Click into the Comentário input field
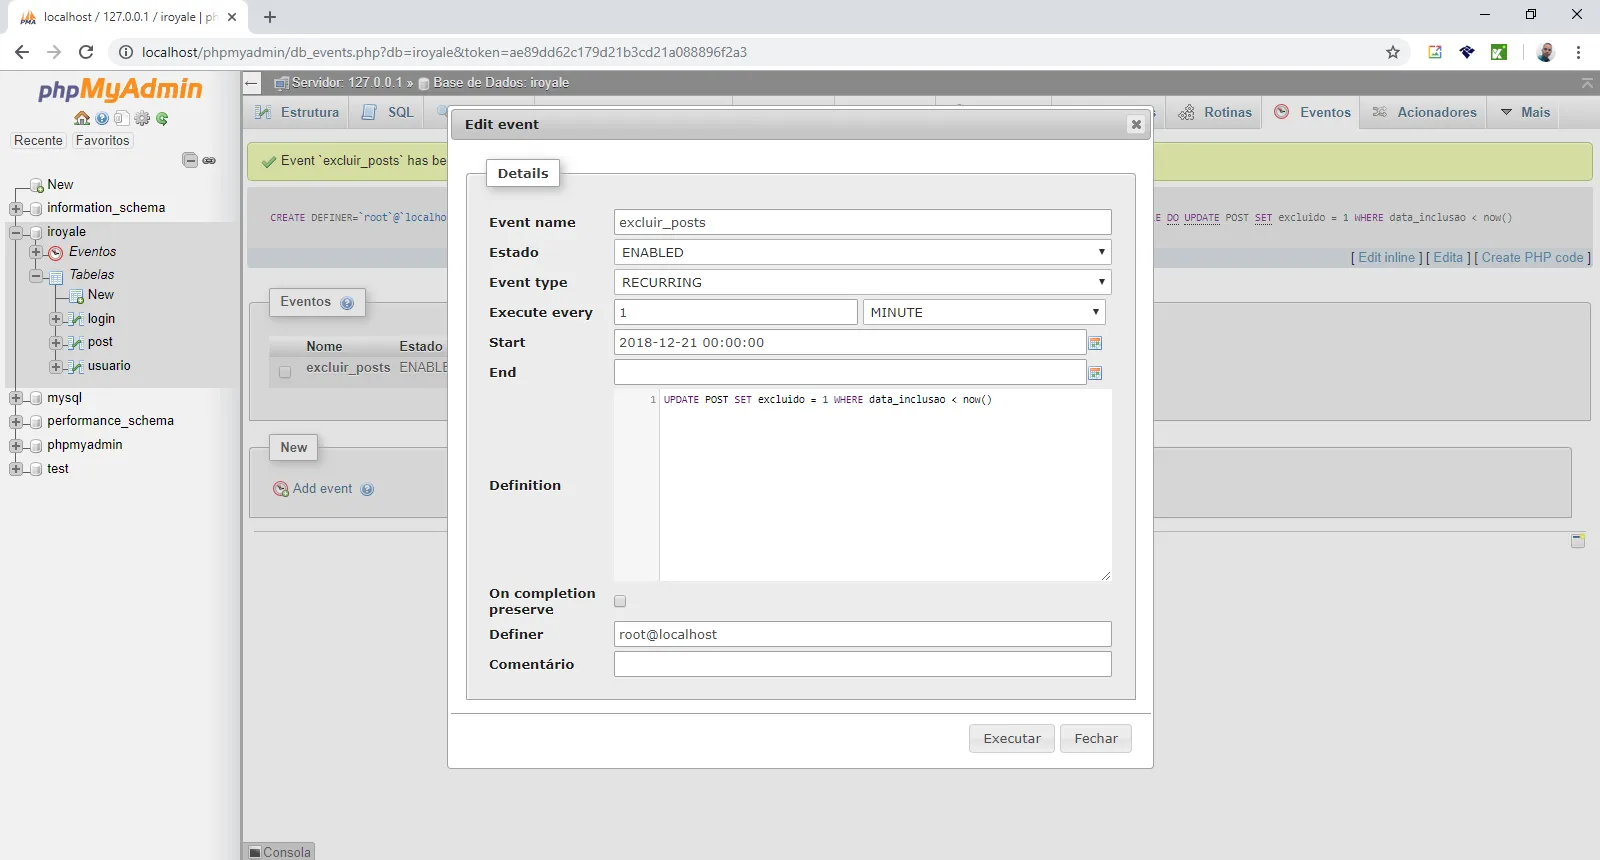The height and width of the screenshot is (860, 1600). 862,664
